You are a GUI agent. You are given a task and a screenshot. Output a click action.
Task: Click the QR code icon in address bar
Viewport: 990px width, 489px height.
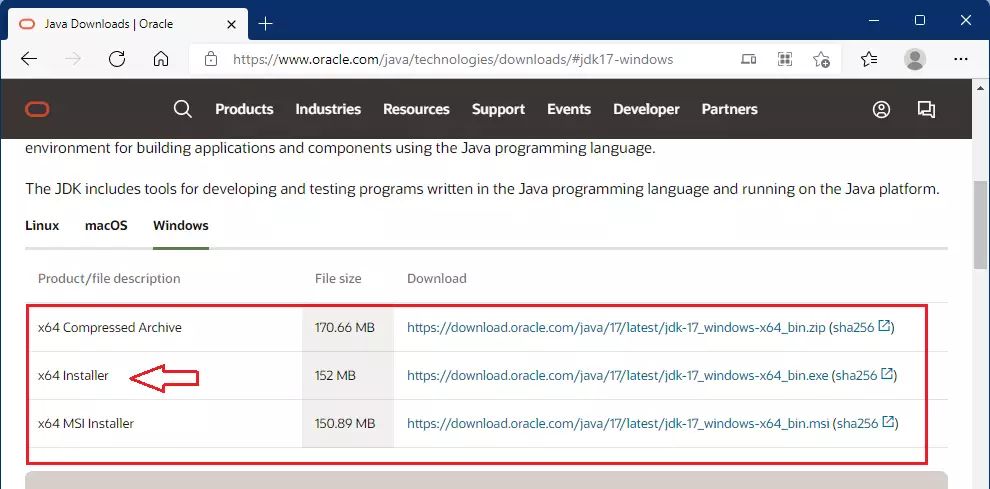[x=785, y=59]
